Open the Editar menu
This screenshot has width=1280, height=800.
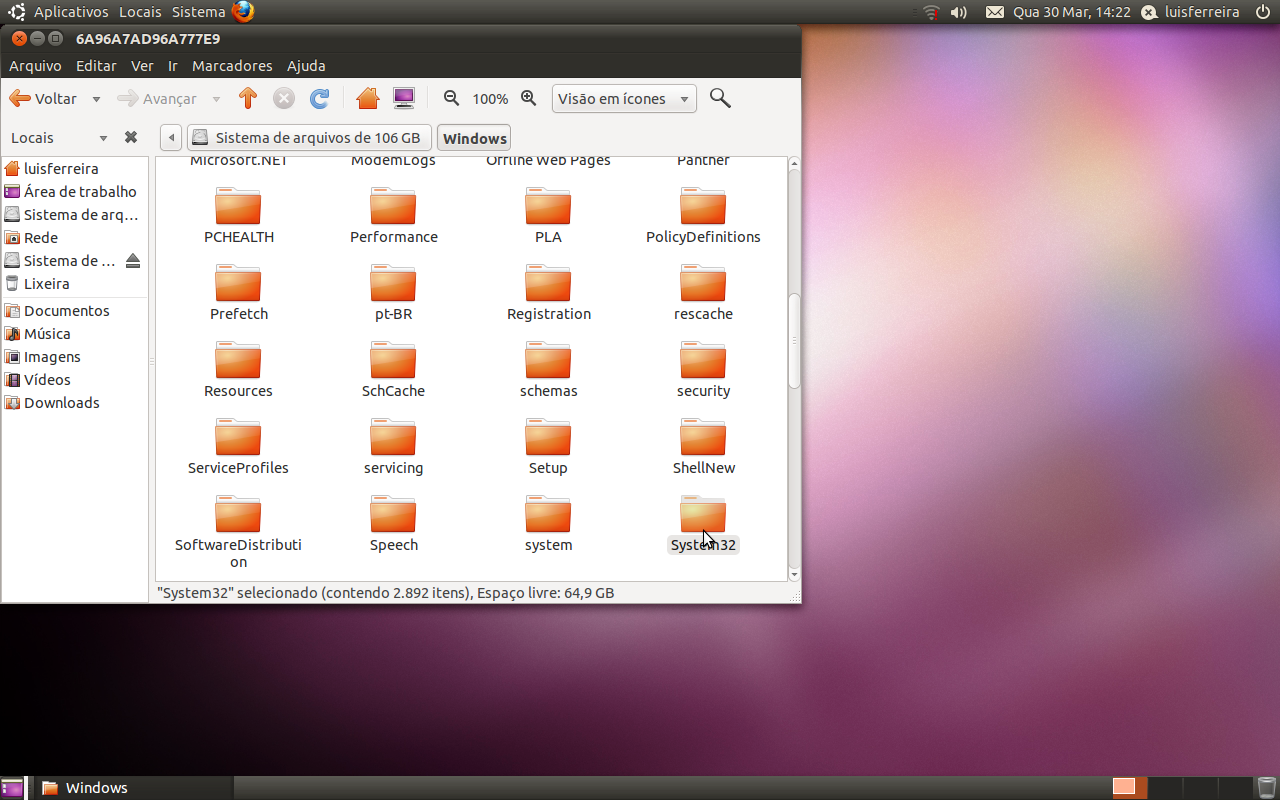(x=96, y=66)
